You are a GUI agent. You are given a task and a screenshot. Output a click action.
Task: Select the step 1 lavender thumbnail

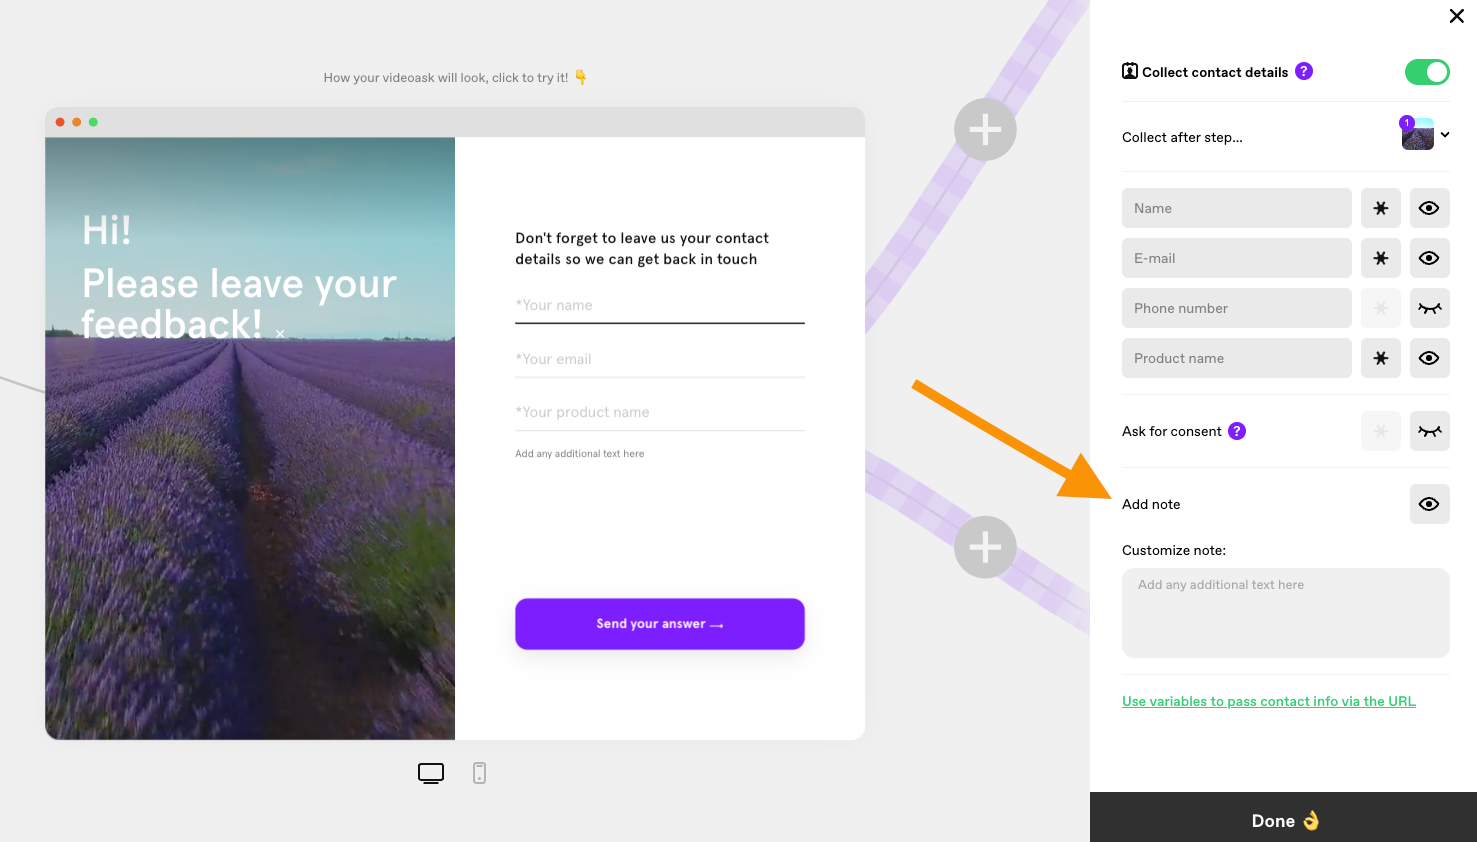coord(1417,134)
